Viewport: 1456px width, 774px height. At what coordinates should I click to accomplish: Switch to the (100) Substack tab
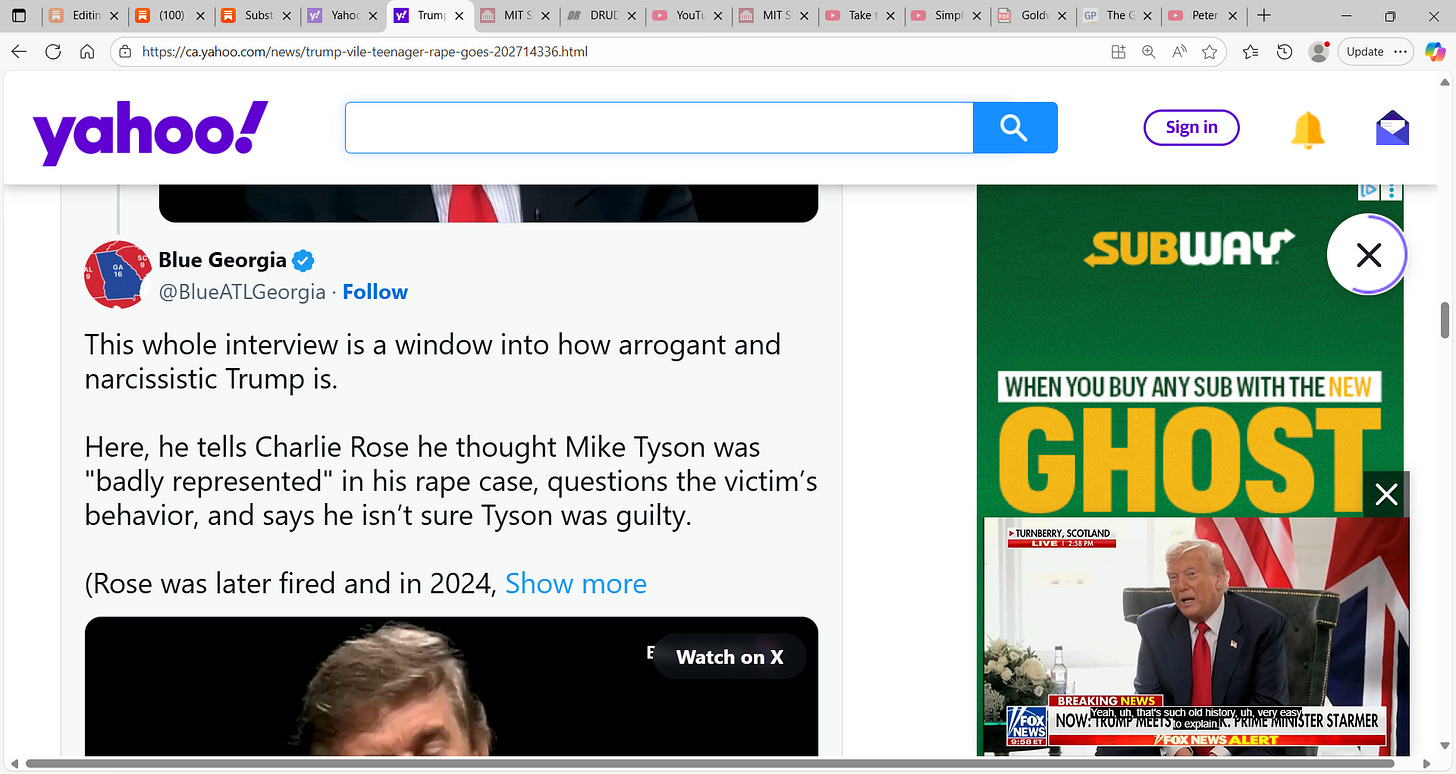pyautogui.click(x=171, y=16)
